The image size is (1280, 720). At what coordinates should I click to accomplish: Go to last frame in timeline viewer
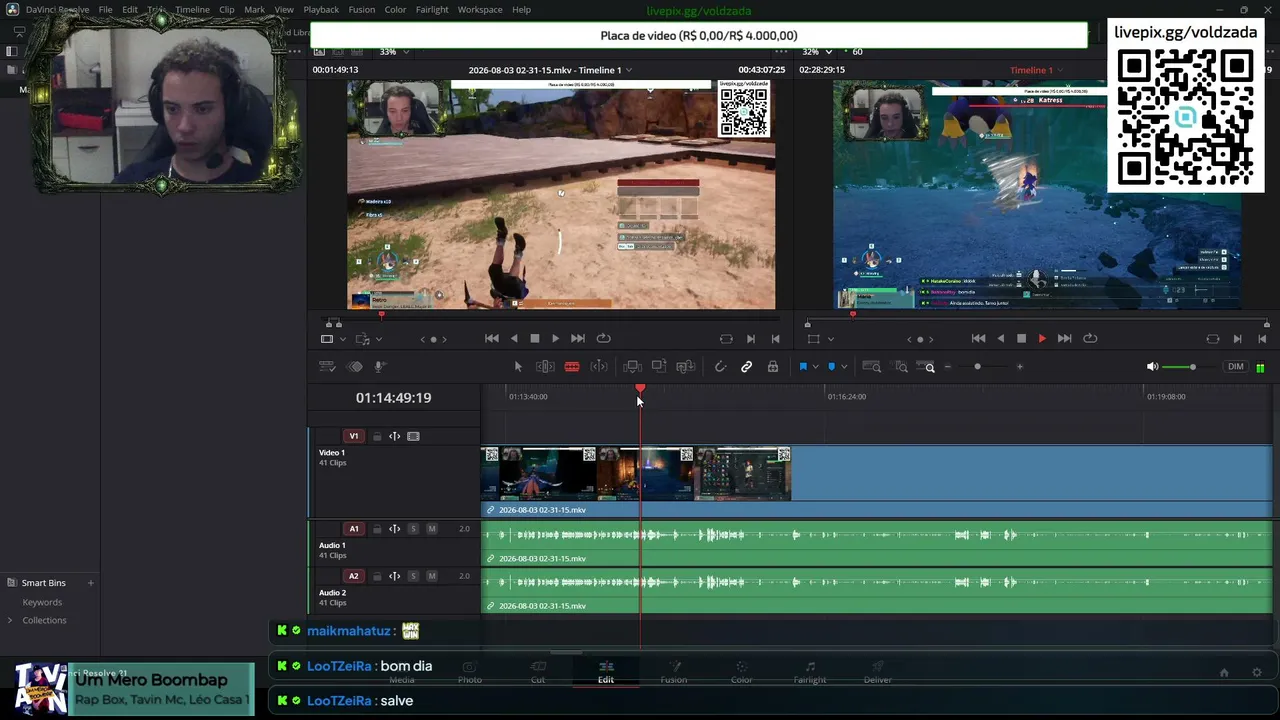click(1064, 339)
